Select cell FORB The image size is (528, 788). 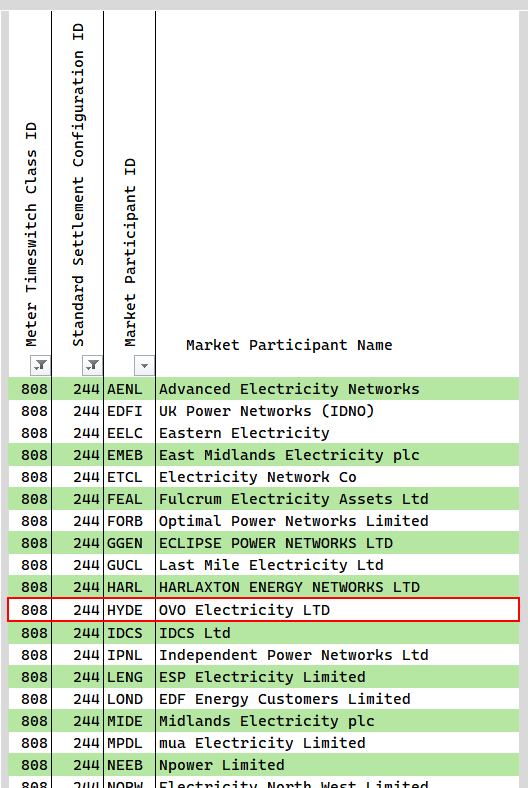[129, 521]
